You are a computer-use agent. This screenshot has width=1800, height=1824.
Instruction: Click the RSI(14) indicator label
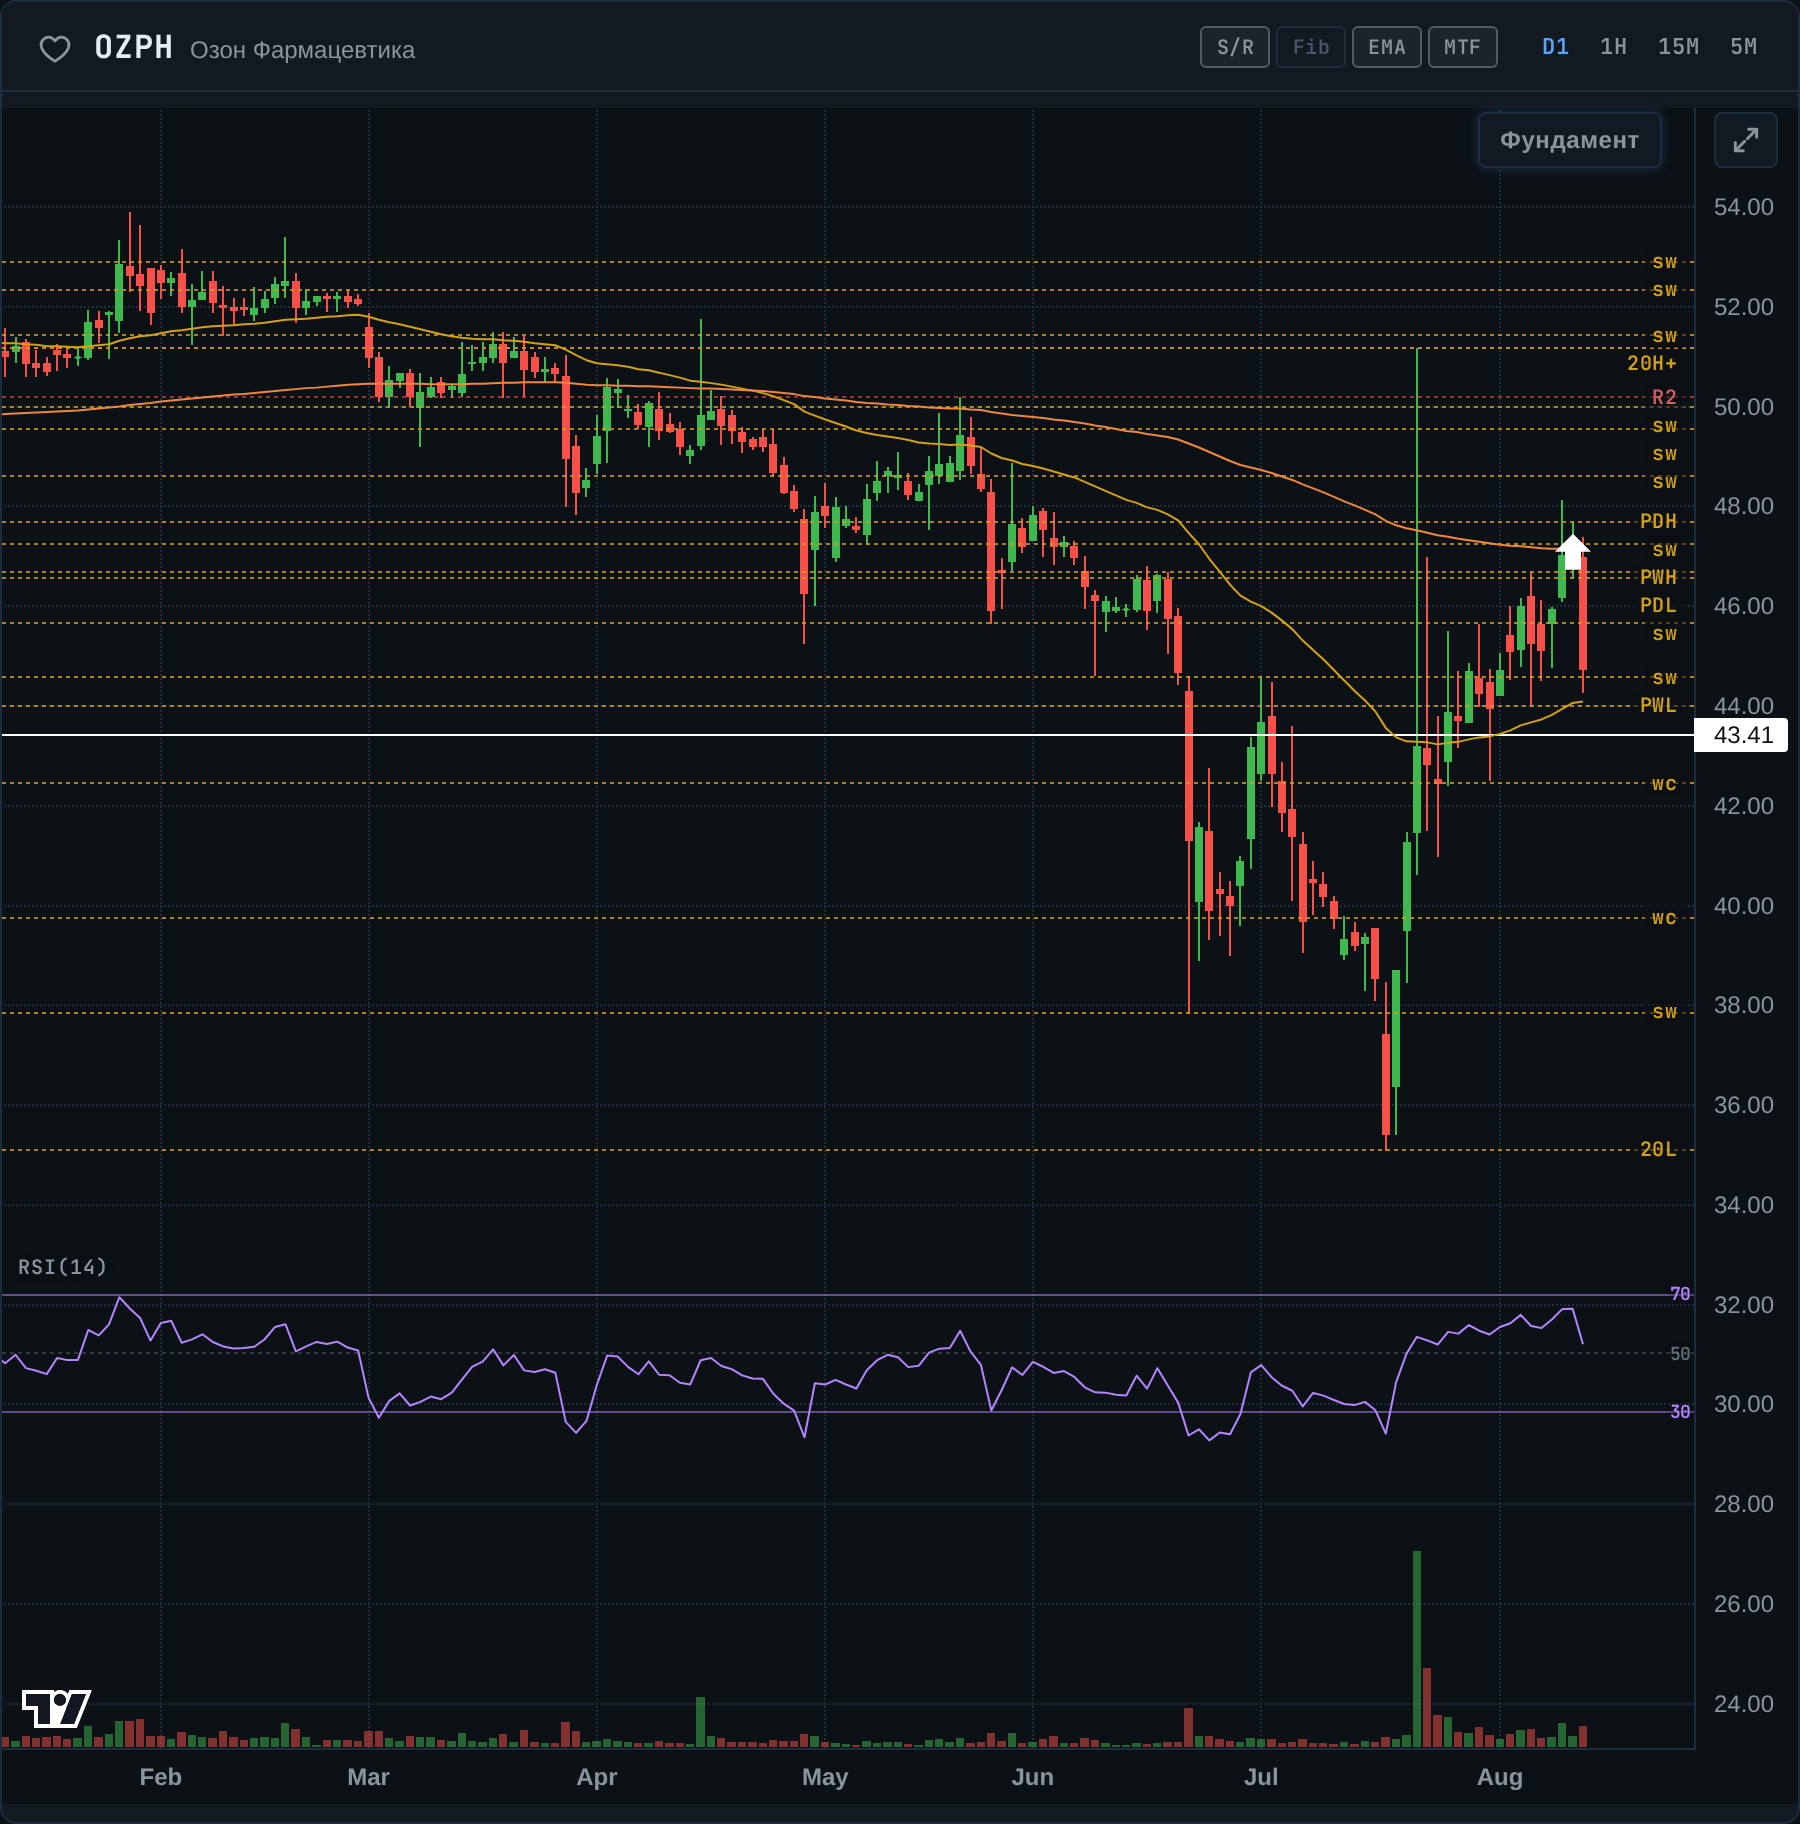click(62, 1267)
